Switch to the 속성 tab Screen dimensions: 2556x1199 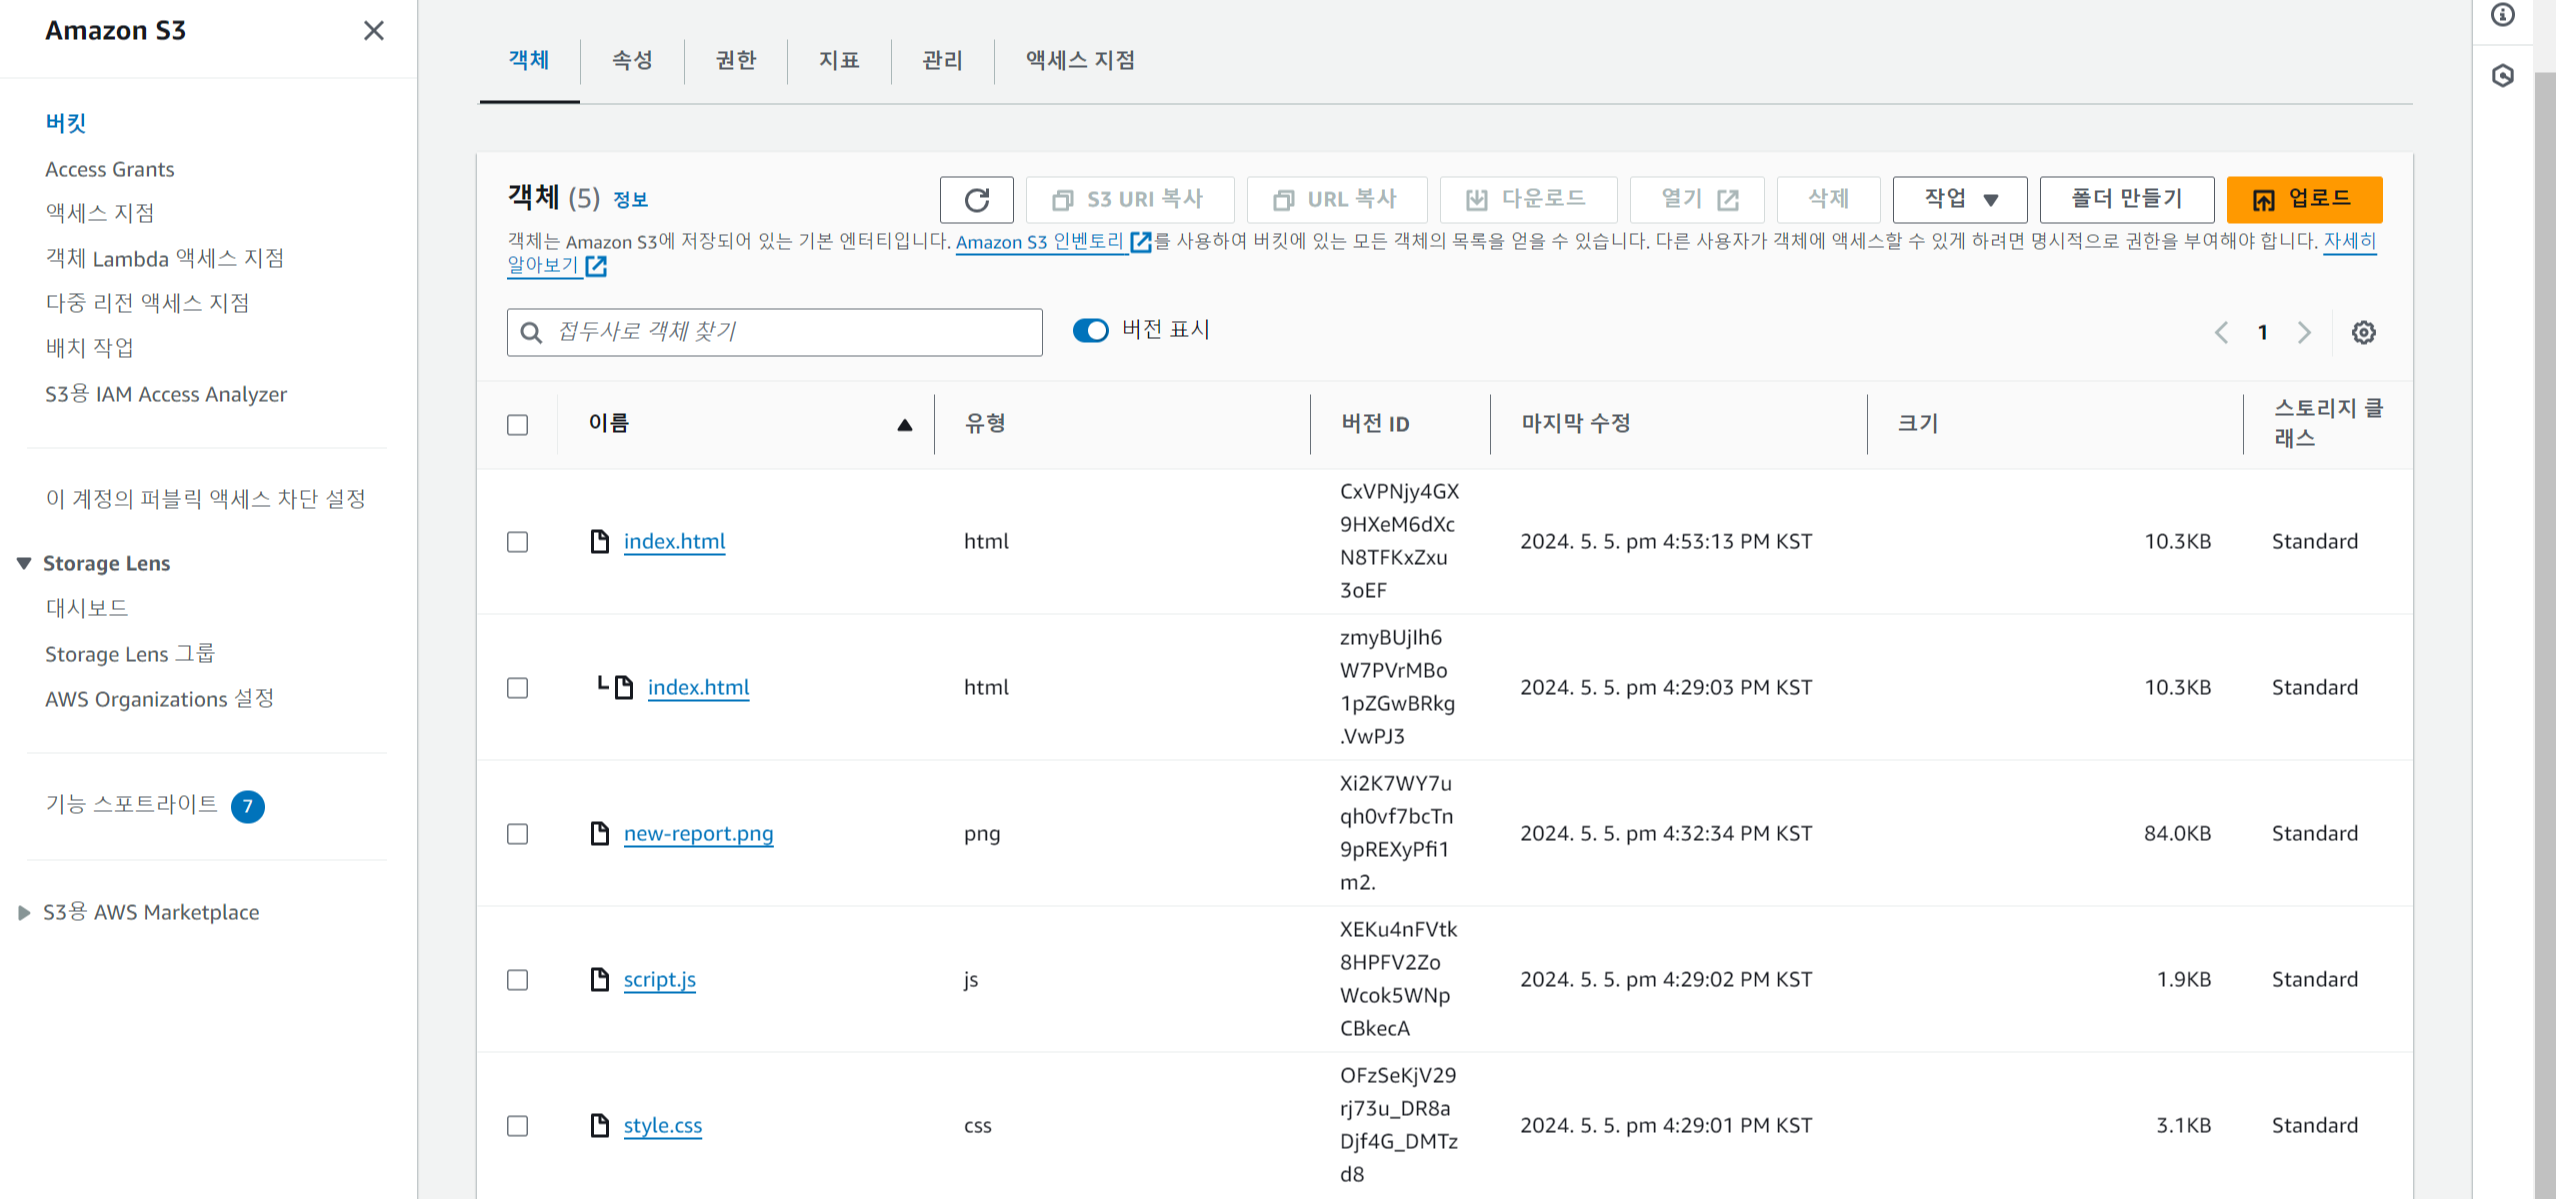632,60
